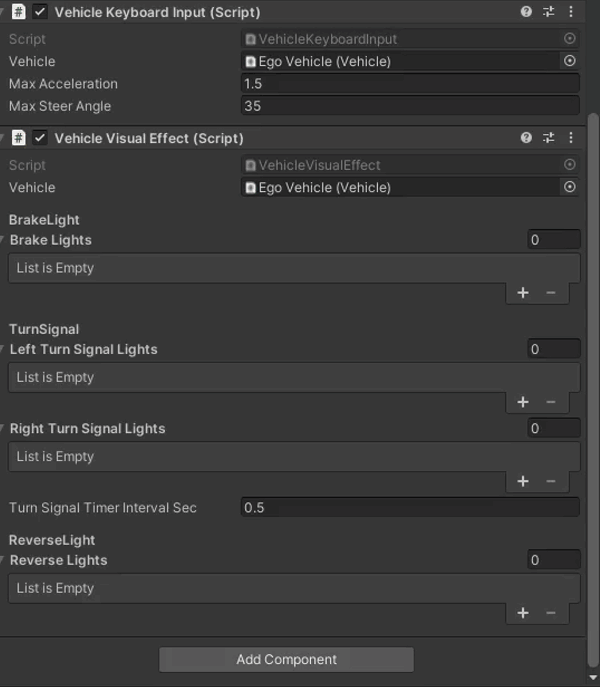600x687 pixels.
Task: Remove an element from Left Turn Signal Lights
Action: 551,402
